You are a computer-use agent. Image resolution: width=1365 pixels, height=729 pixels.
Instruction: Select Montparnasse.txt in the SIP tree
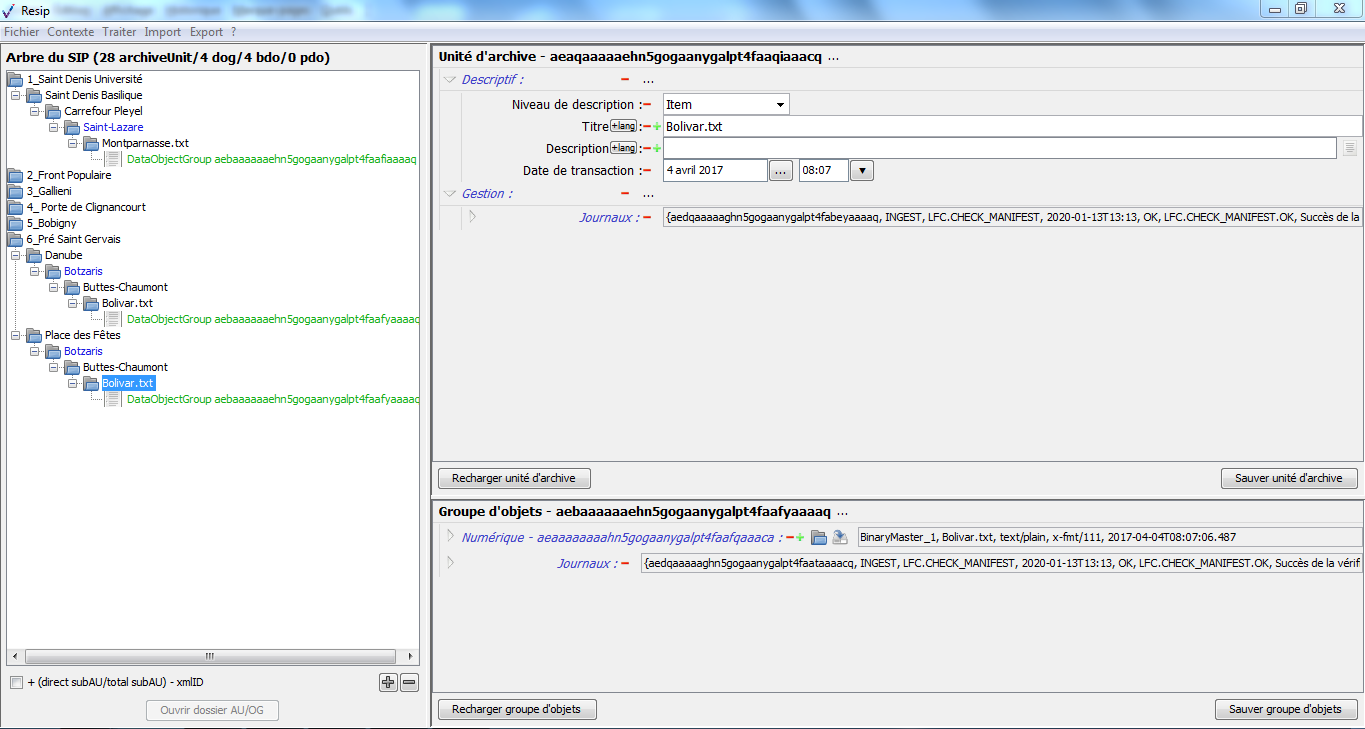(x=145, y=143)
